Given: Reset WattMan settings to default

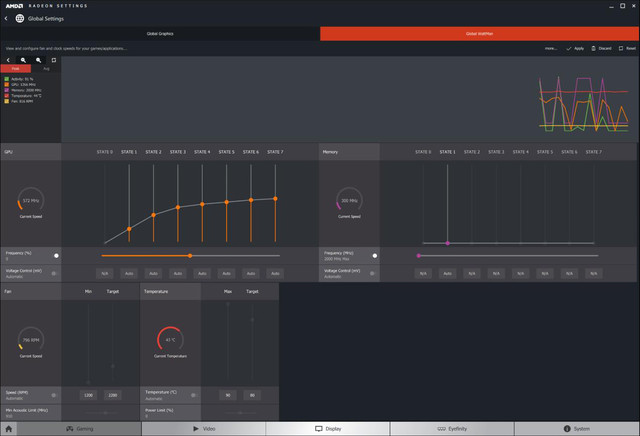Looking at the screenshot, I should click(627, 48).
